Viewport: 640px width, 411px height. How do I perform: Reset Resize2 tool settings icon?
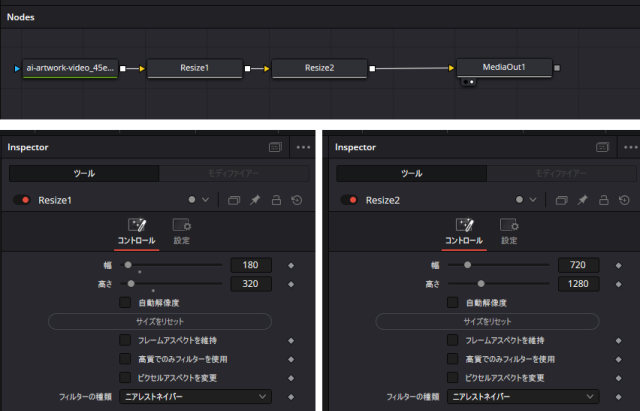coord(624,200)
